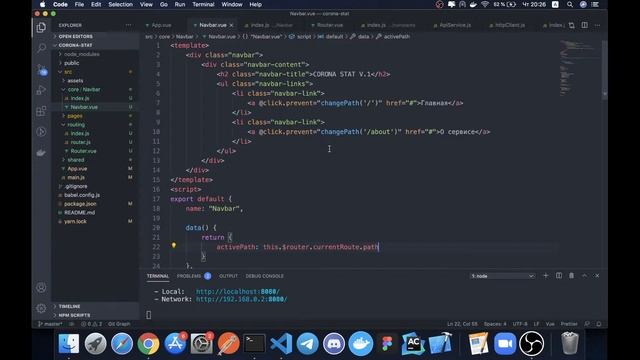Viewport: 640px width, 360px height.
Task: Open the Accounts menu icon
Action: pyautogui.click(x=41, y=287)
